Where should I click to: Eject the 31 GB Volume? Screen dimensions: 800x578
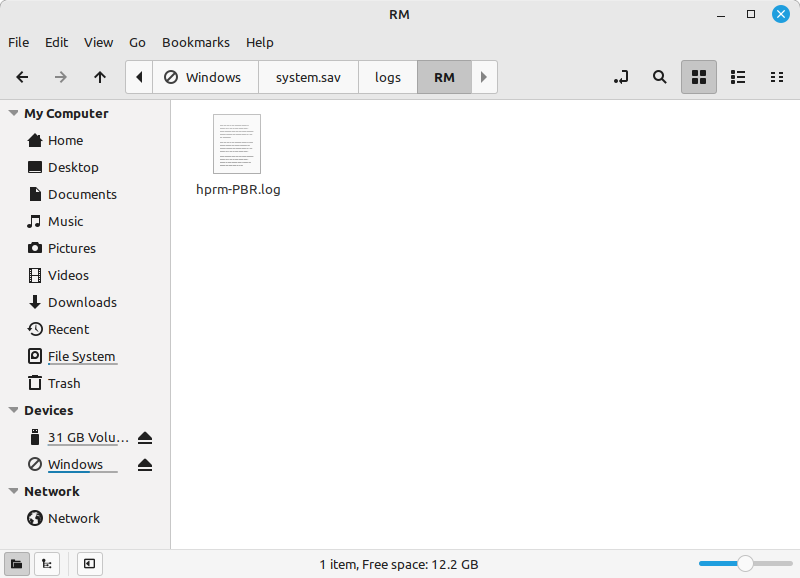[x=145, y=438]
